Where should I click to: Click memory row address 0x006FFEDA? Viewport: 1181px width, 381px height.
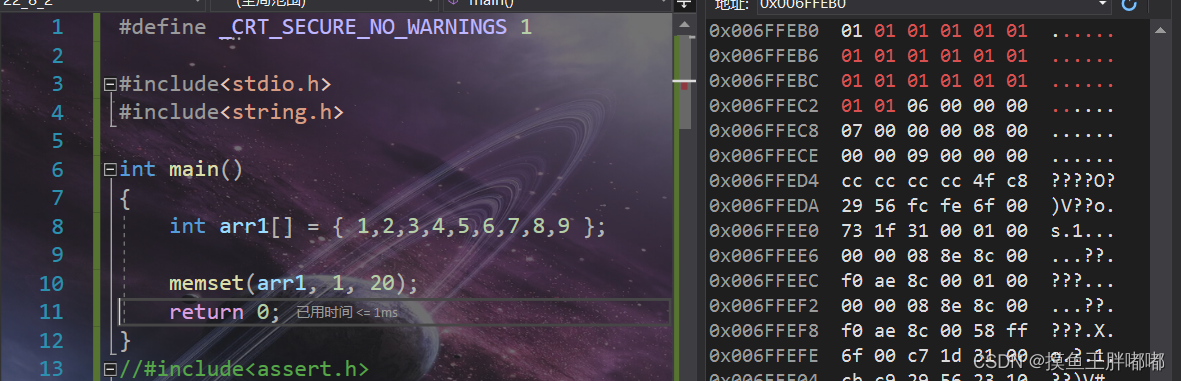point(764,206)
